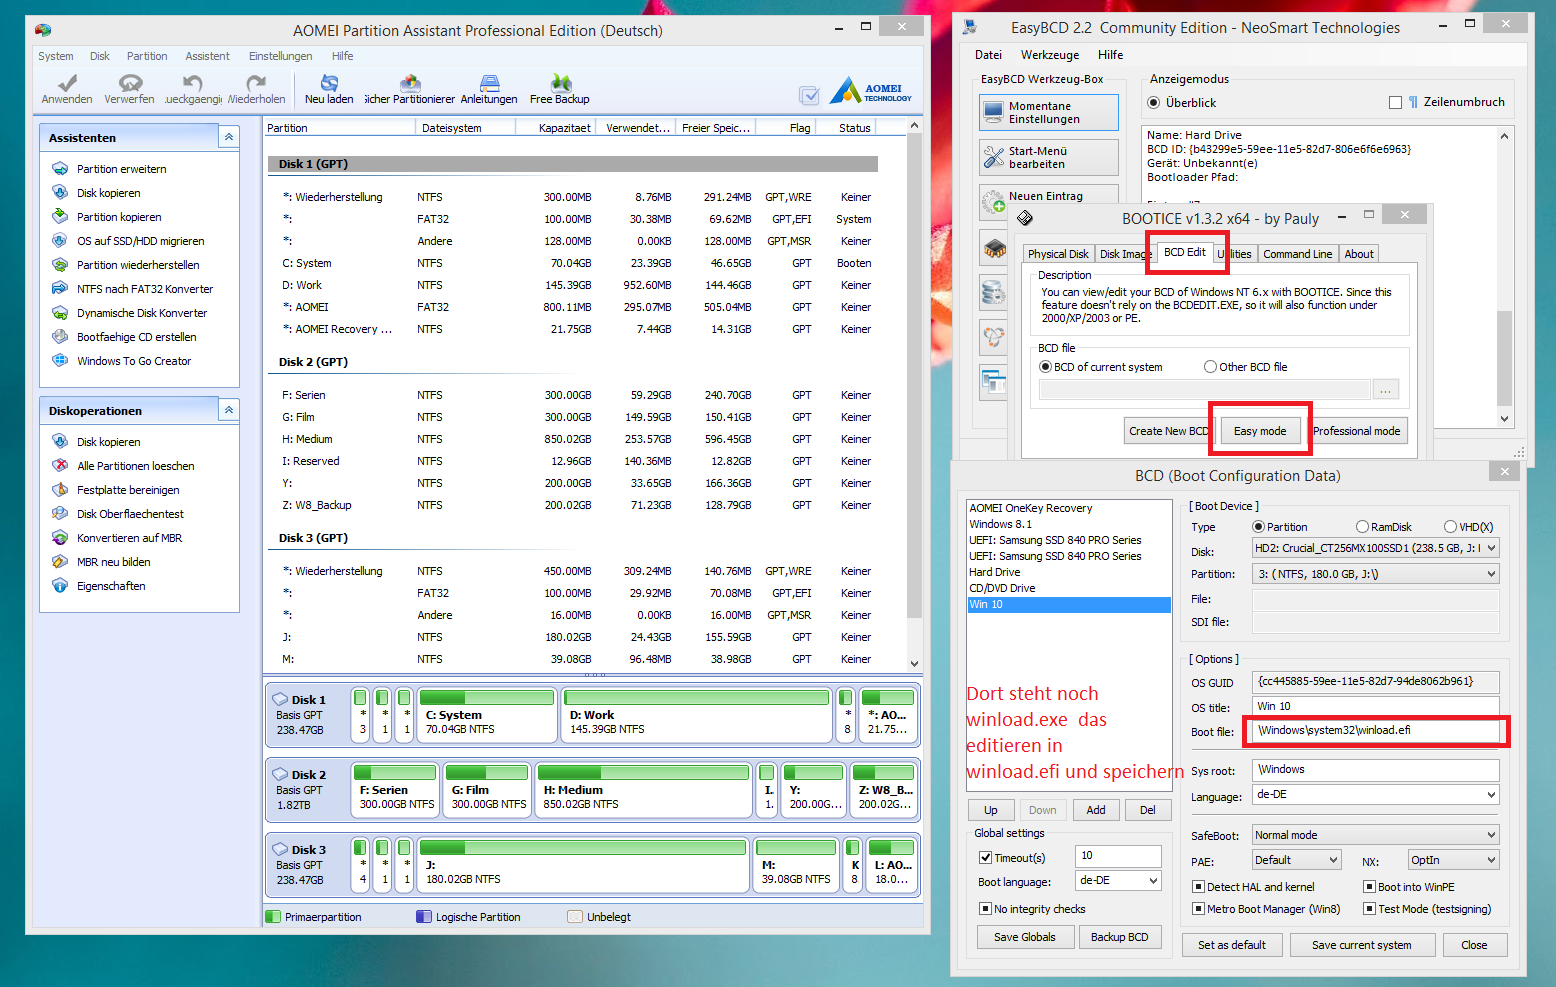The height and width of the screenshot is (987, 1556).
Task: Select BCD of current system option
Action: tap(1045, 367)
